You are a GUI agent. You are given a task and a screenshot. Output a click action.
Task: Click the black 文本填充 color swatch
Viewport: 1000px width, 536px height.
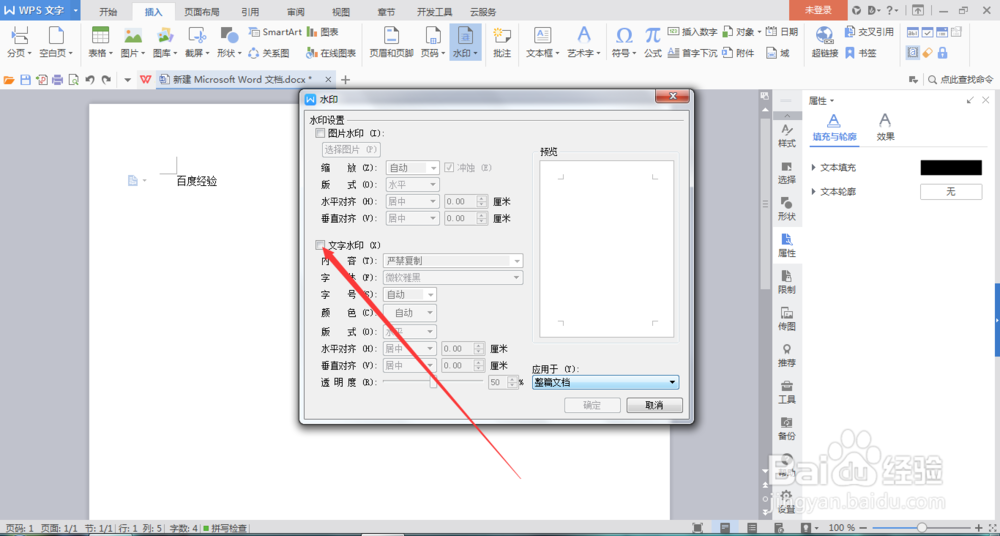951,168
